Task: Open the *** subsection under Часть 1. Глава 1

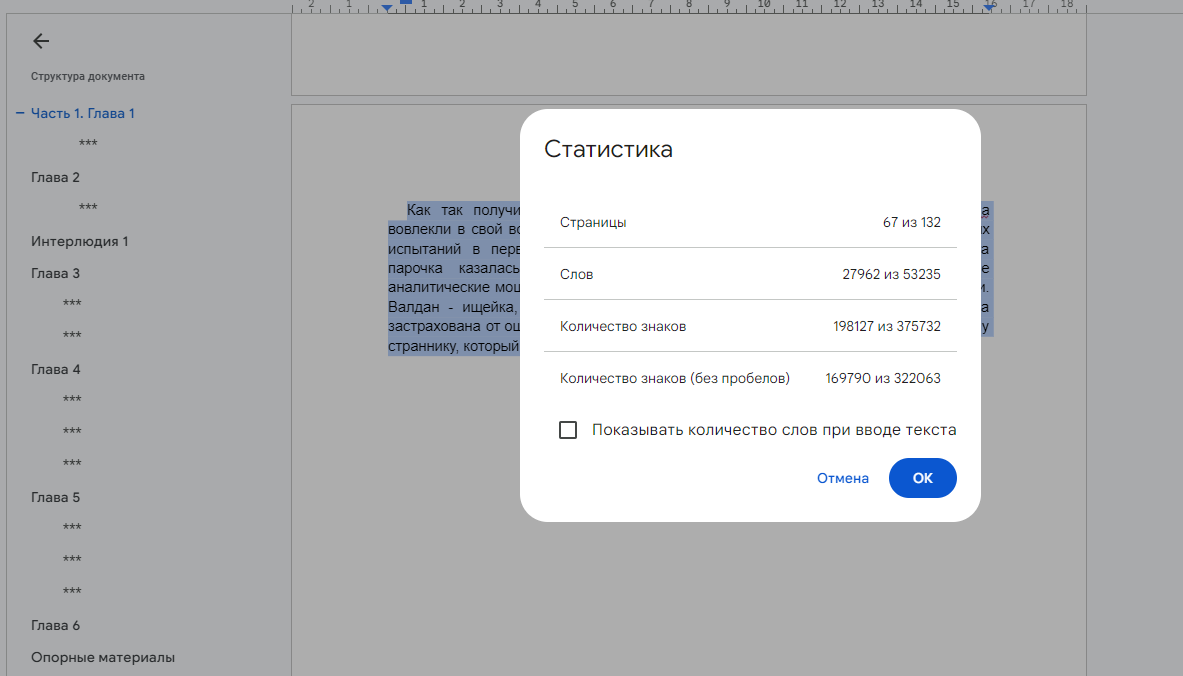Action: click(88, 145)
